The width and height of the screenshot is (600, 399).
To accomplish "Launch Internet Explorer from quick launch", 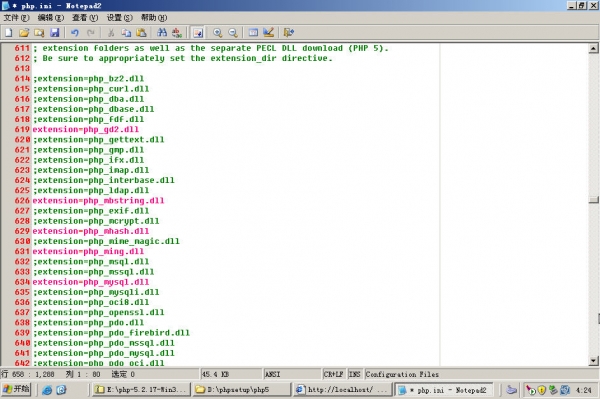I will click(47, 390).
